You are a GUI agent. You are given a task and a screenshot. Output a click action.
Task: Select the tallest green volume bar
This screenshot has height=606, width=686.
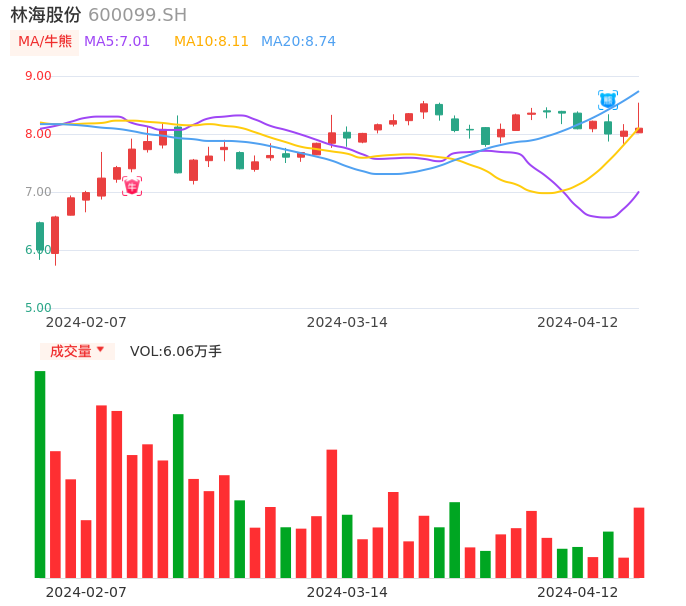(40, 474)
